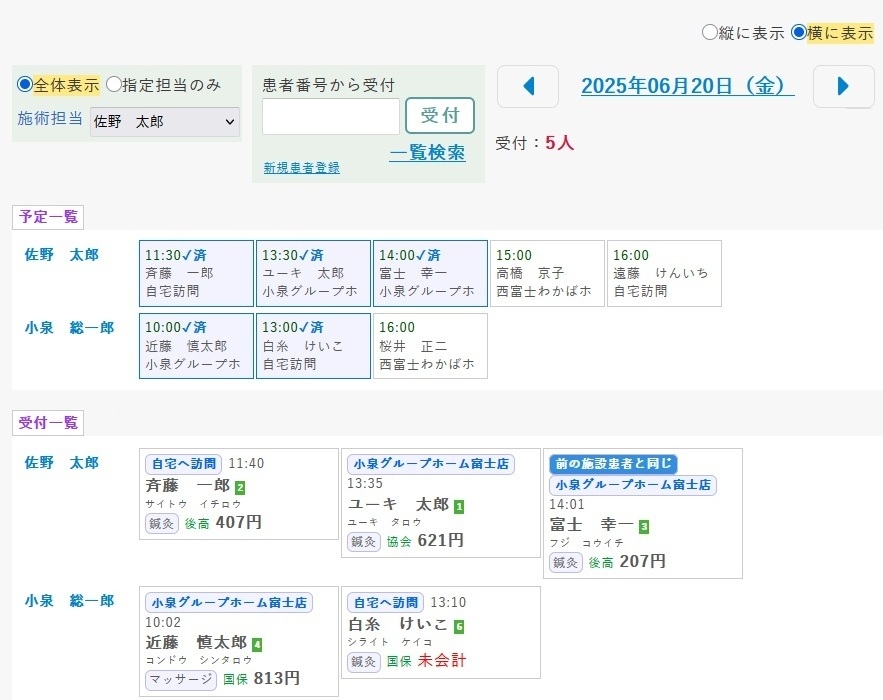Click the 受付 reception button
The height and width of the screenshot is (700, 883).
[x=440, y=115]
